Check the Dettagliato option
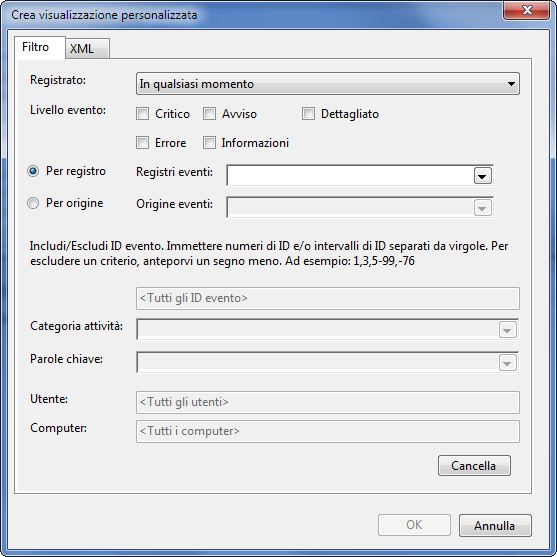Image resolution: width=557 pixels, height=557 pixels. tap(308, 114)
